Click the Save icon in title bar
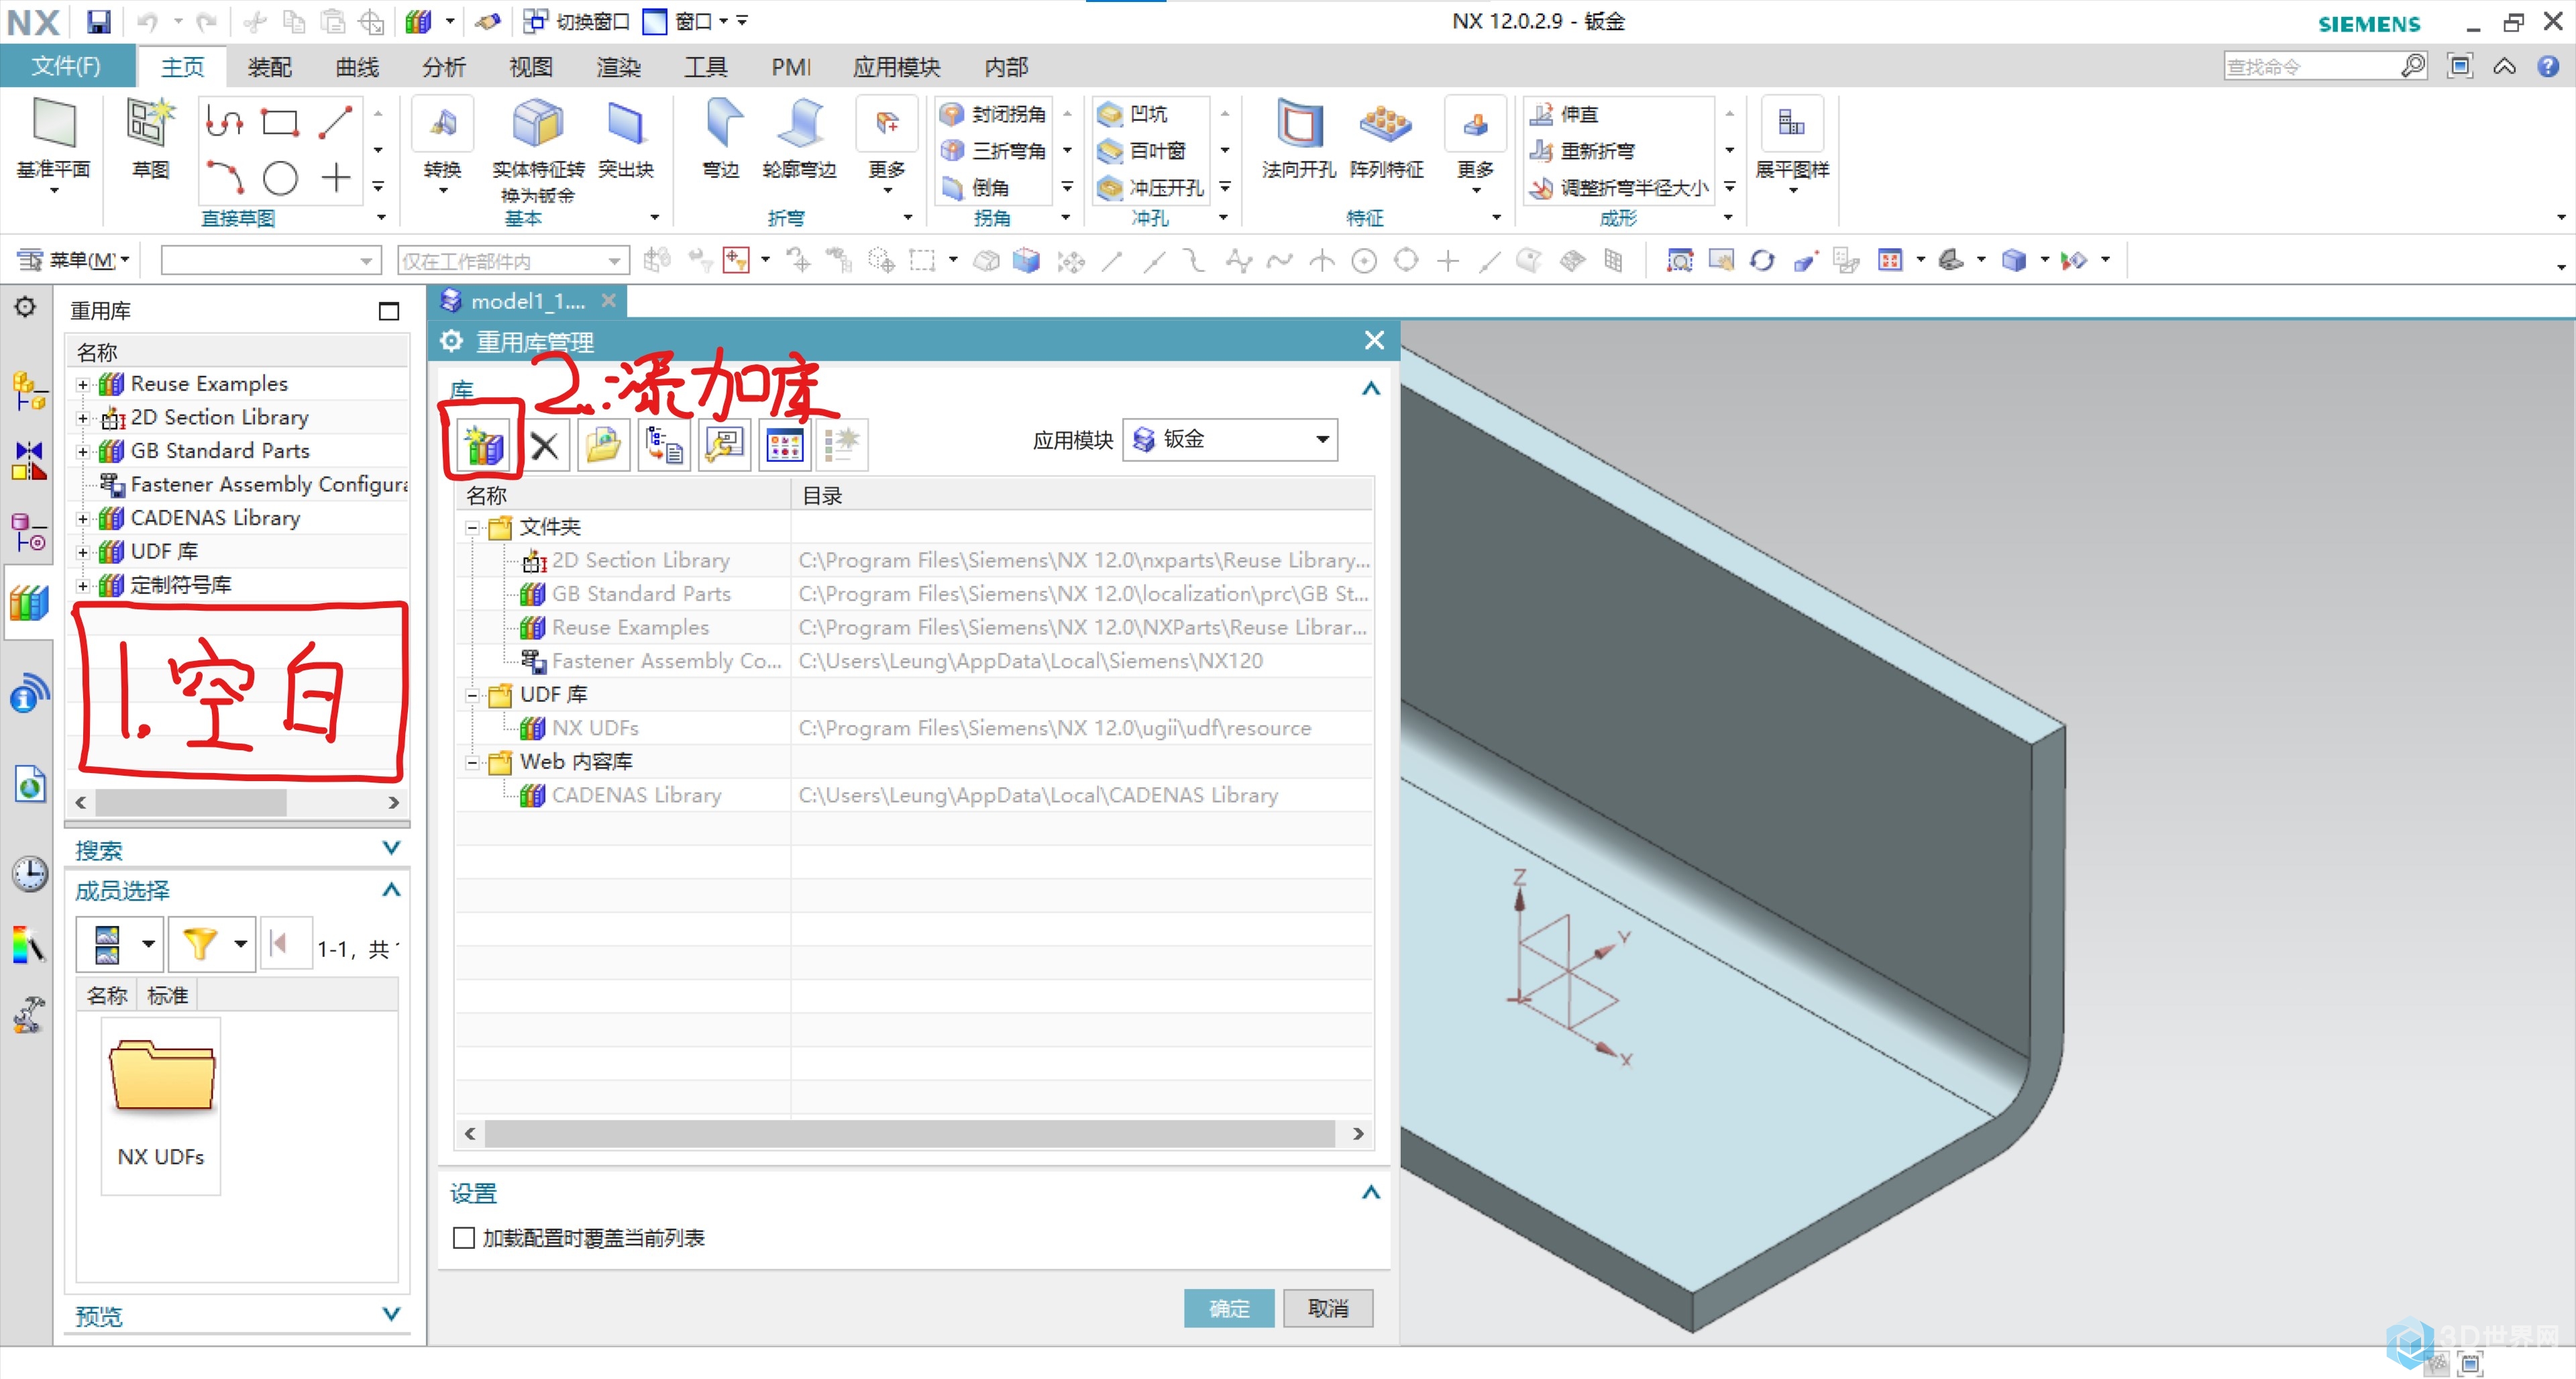Viewport: 2576px width, 1379px height. pyautogui.click(x=98, y=21)
